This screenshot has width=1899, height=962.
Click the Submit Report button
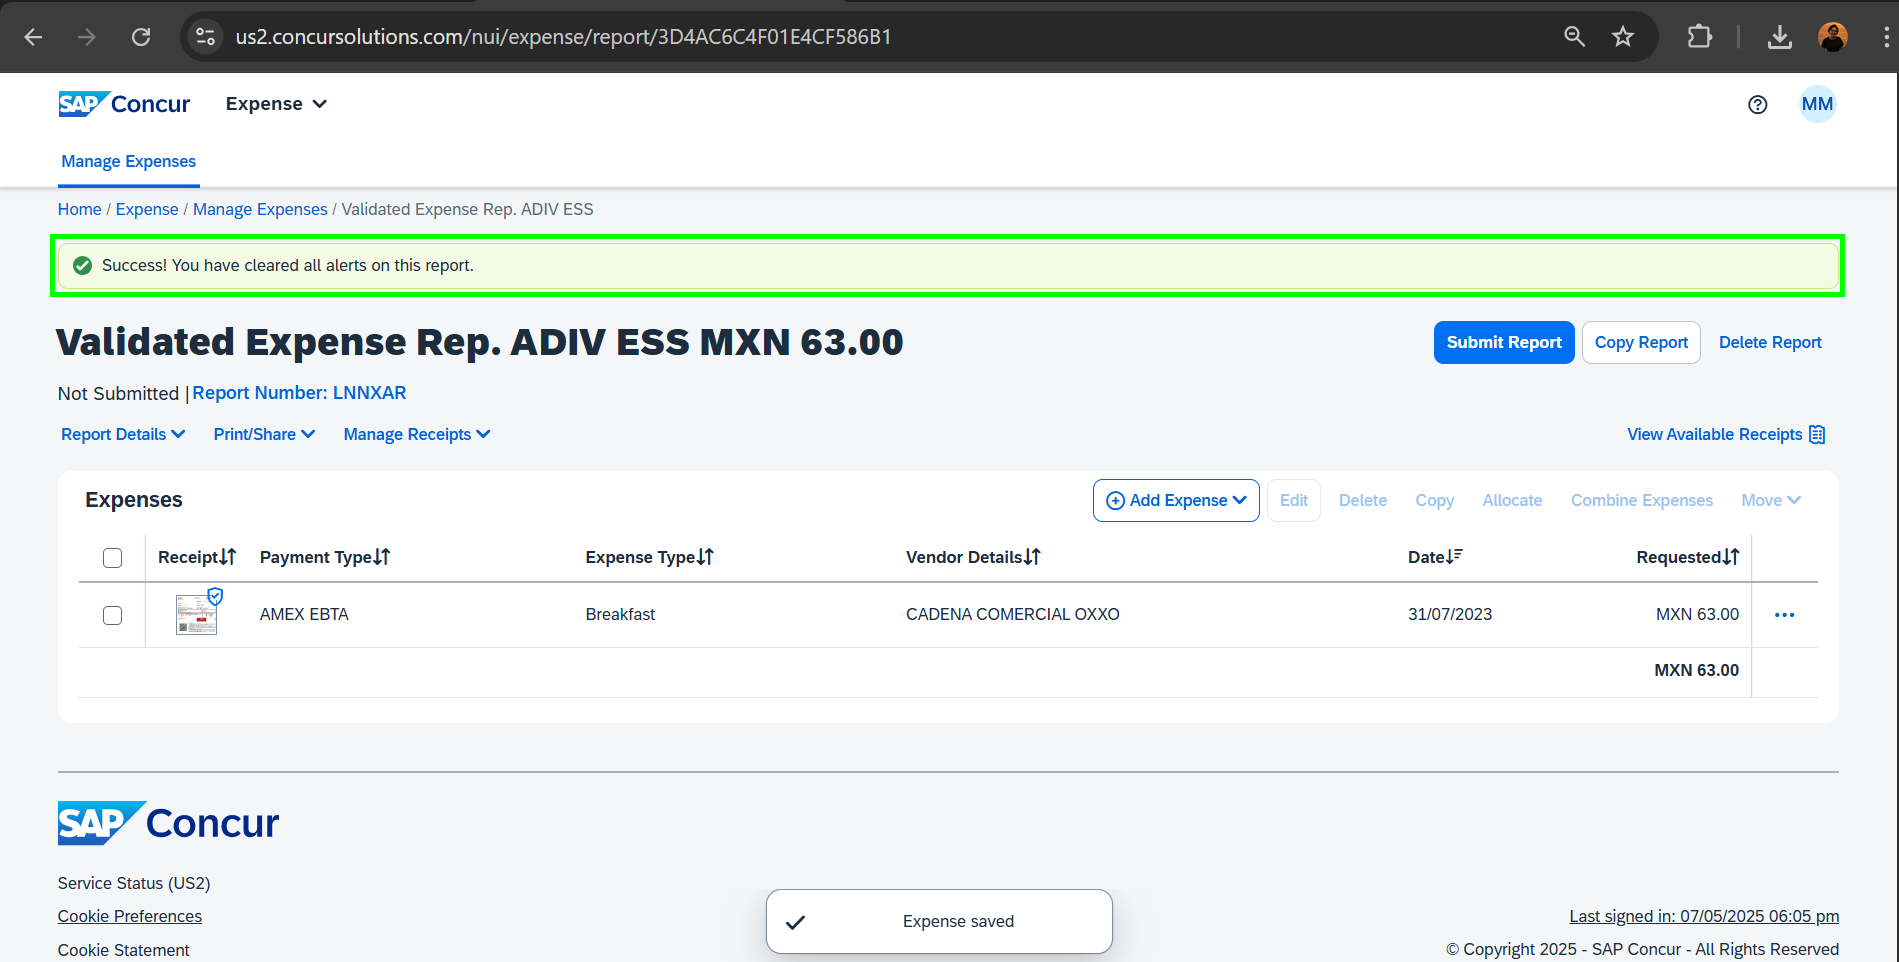[1504, 342]
